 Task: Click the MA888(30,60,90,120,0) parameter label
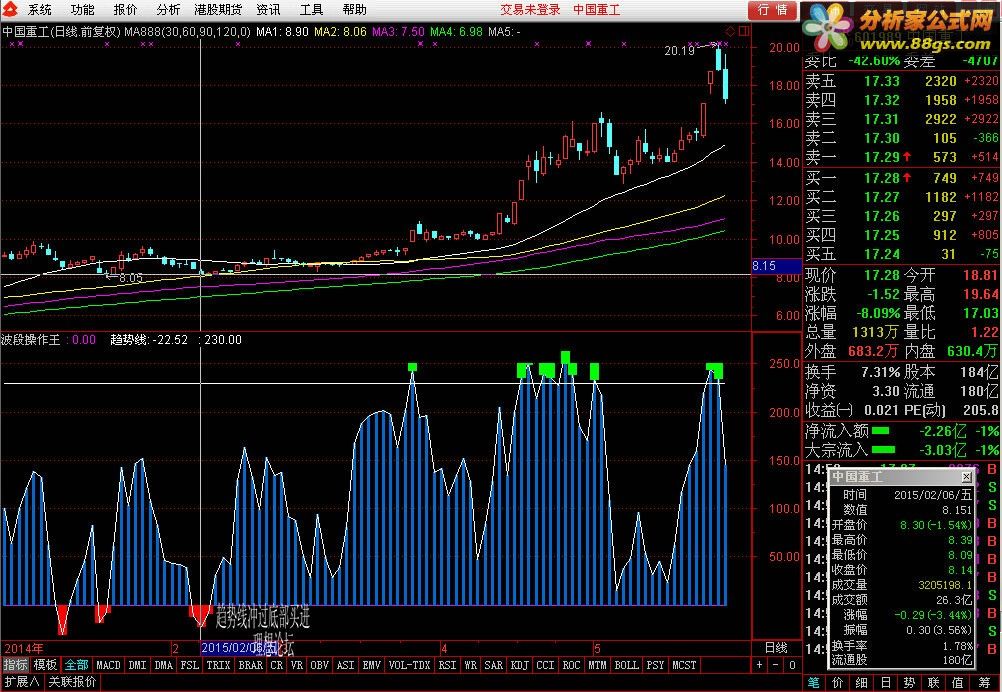coord(187,31)
